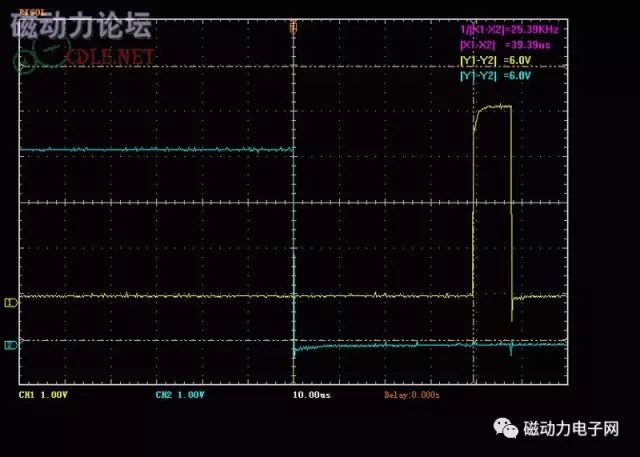
Task: Click the CH2 ground level marker
Action: (11, 345)
